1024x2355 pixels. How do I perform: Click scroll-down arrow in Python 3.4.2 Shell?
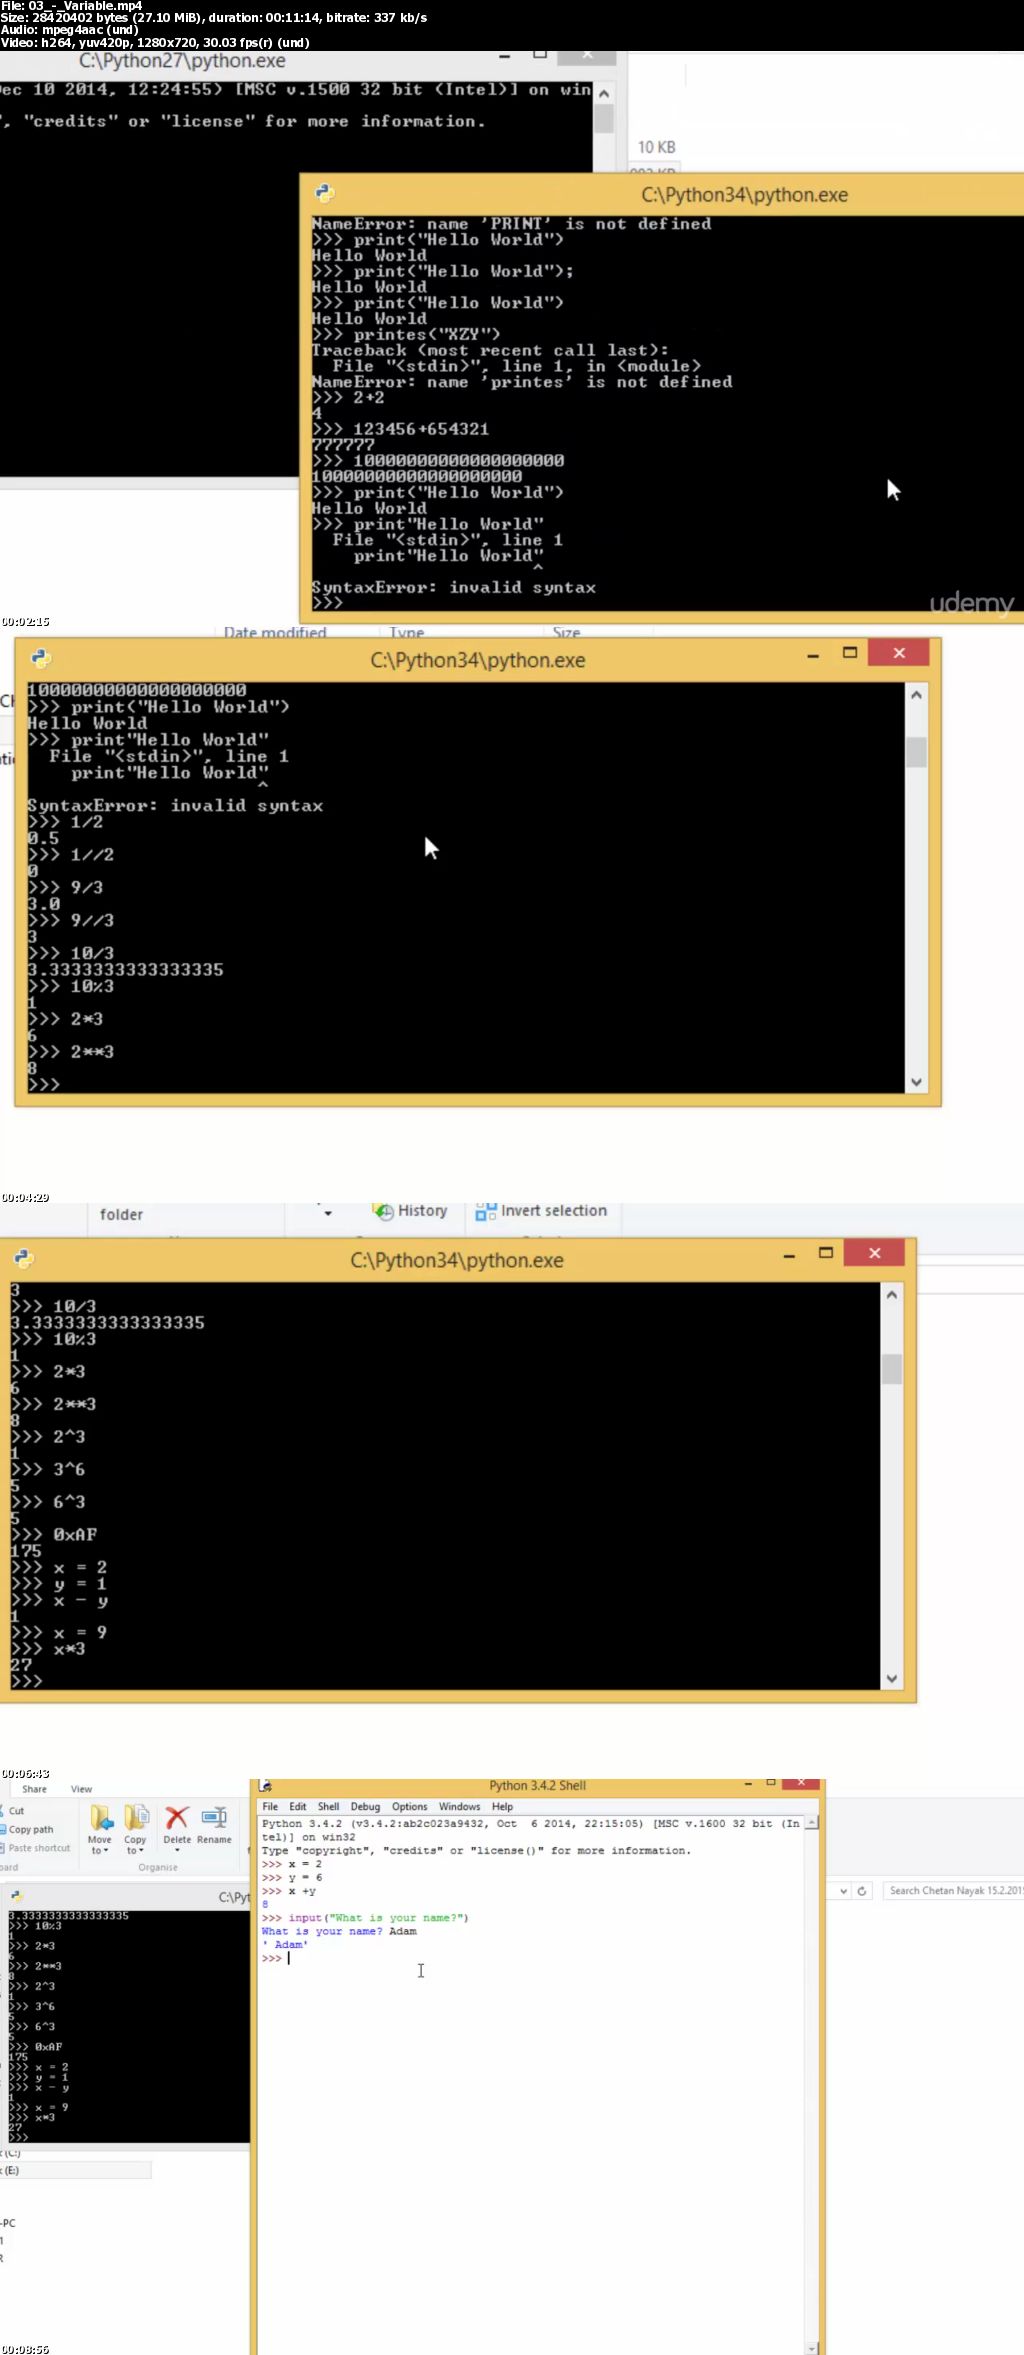(x=812, y=2347)
